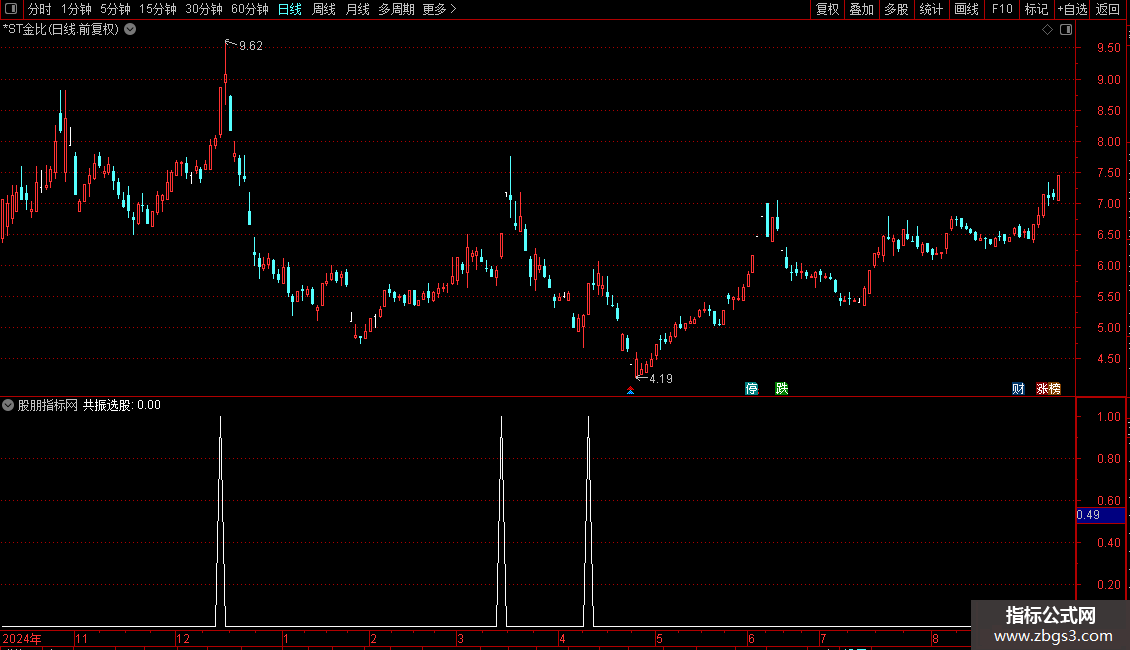Click the 标记 mark button
This screenshot has height=650, width=1130.
(x=1036, y=9)
